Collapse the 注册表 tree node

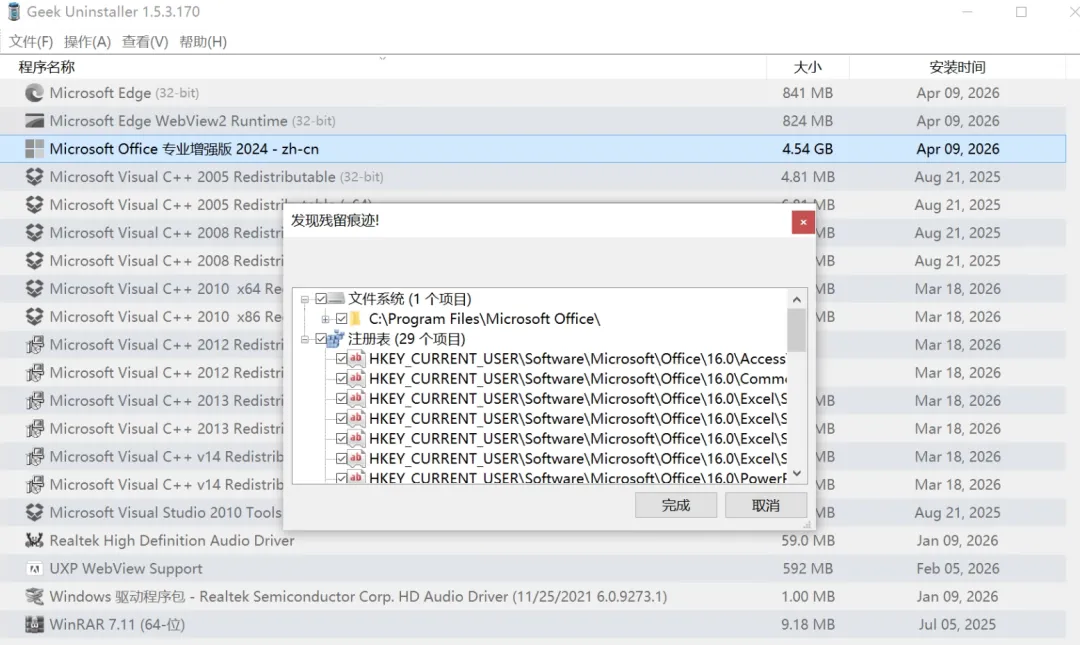(x=304, y=339)
